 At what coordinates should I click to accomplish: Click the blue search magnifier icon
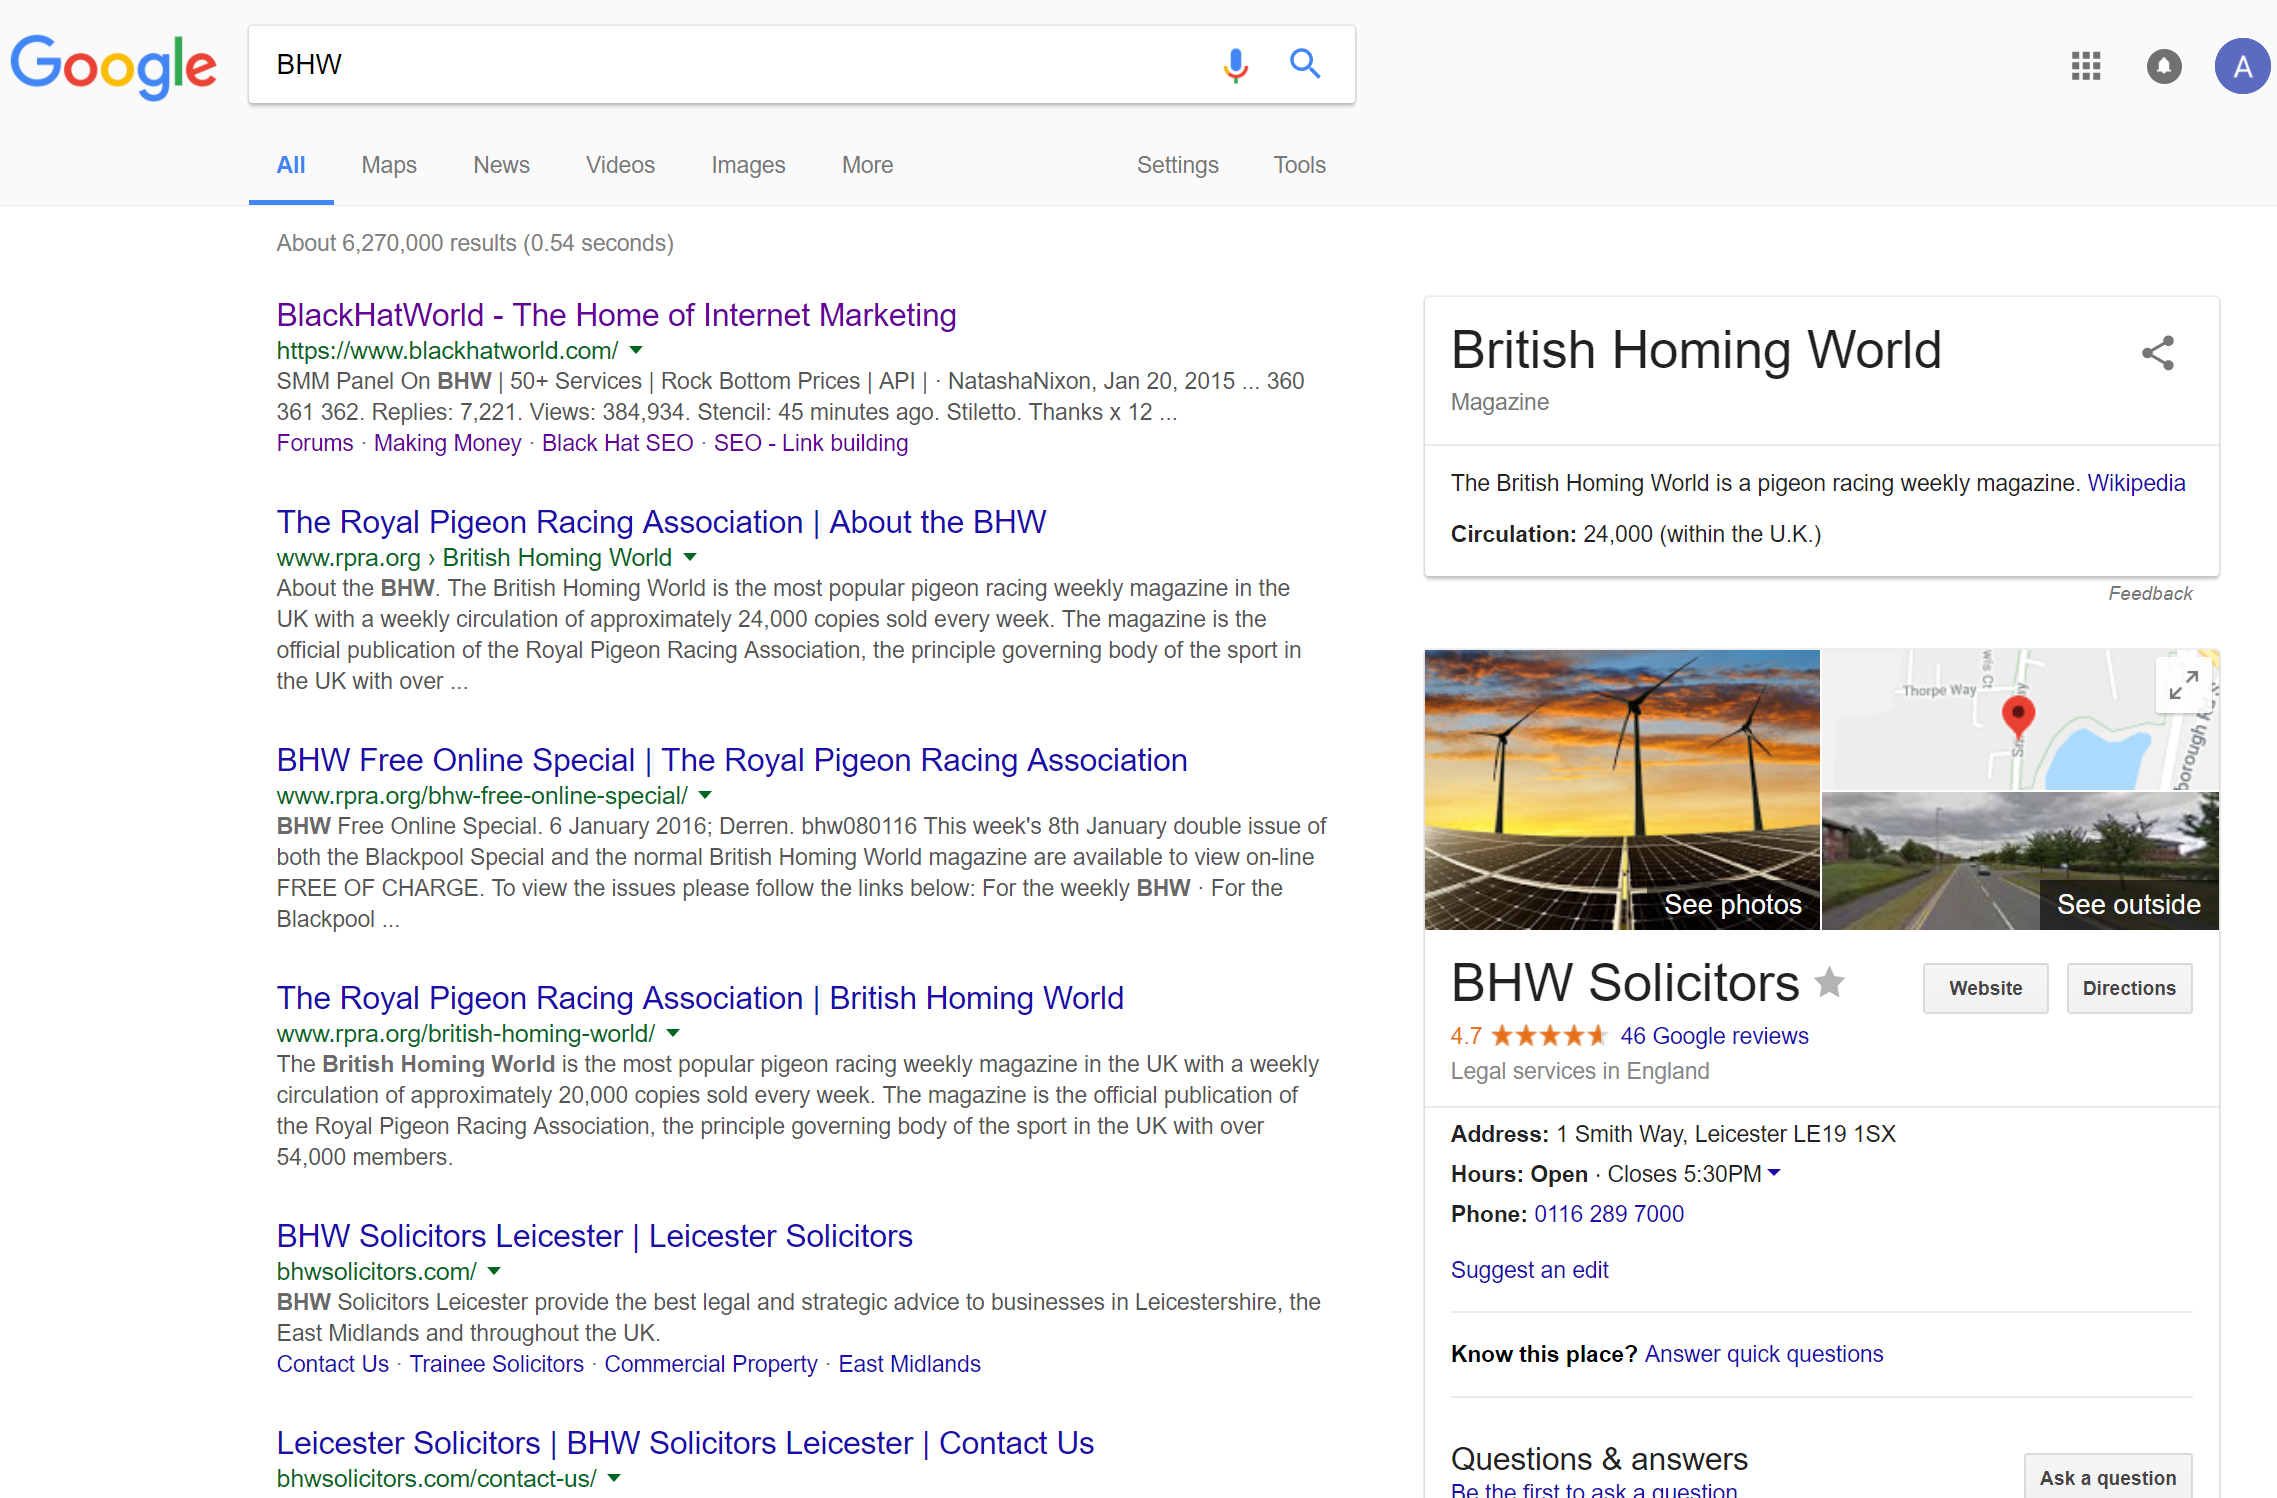(1305, 64)
